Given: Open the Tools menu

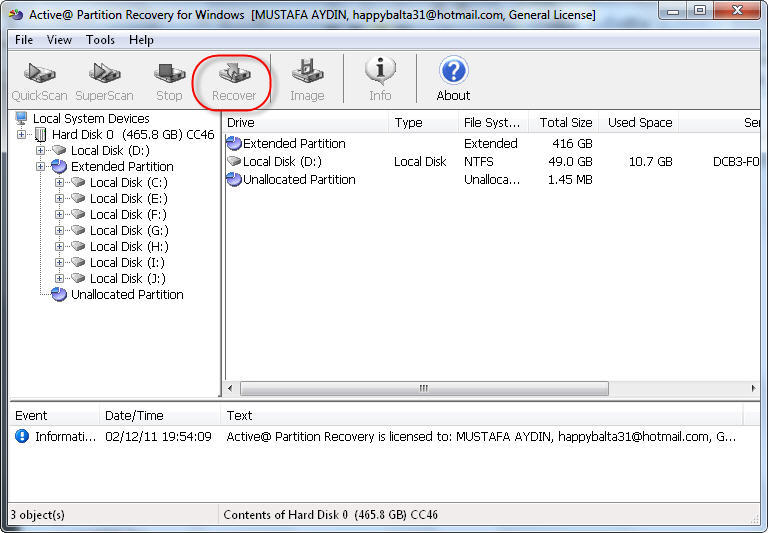Looking at the screenshot, I should click(100, 40).
